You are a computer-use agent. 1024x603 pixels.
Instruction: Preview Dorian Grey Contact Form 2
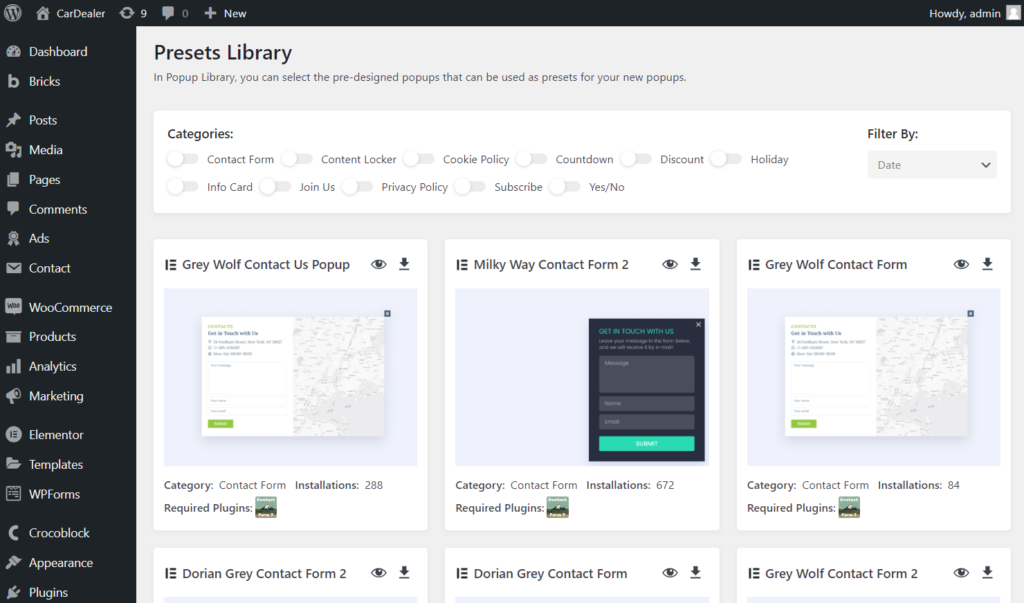coord(379,573)
